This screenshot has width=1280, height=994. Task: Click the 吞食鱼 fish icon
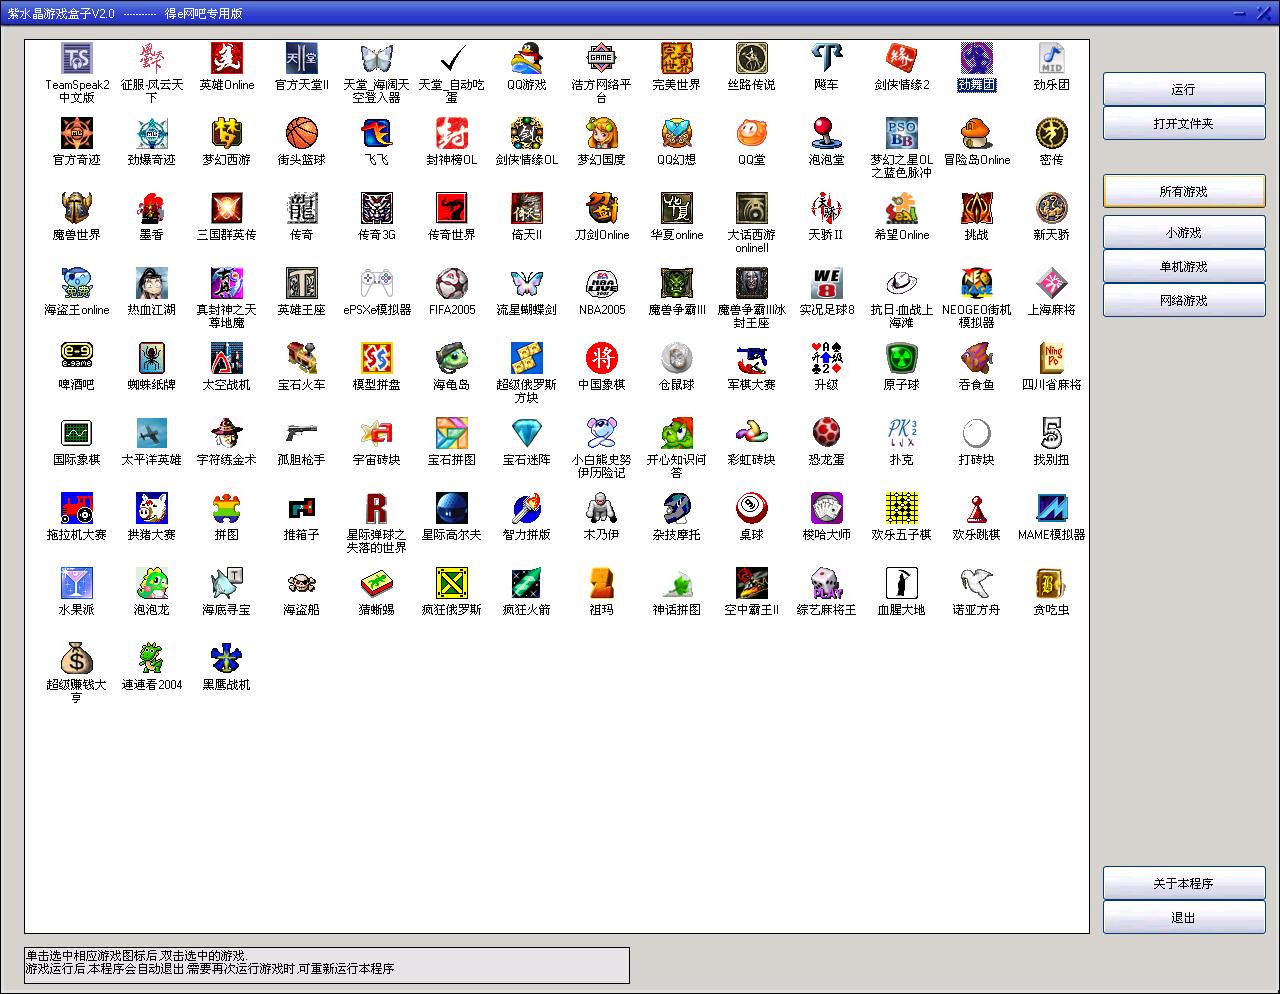[x=977, y=358]
